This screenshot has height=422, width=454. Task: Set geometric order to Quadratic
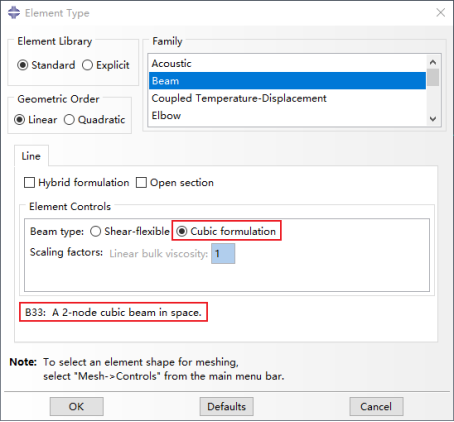point(94,119)
